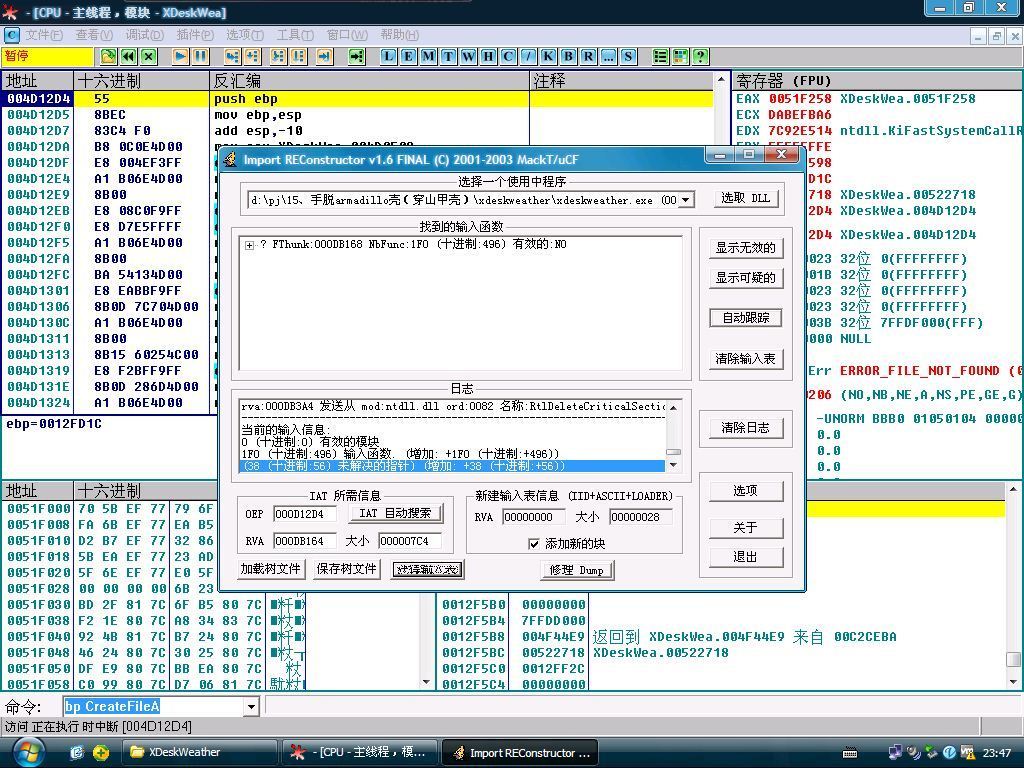Open the 插件(P) menu
1024x768 pixels.
point(195,35)
